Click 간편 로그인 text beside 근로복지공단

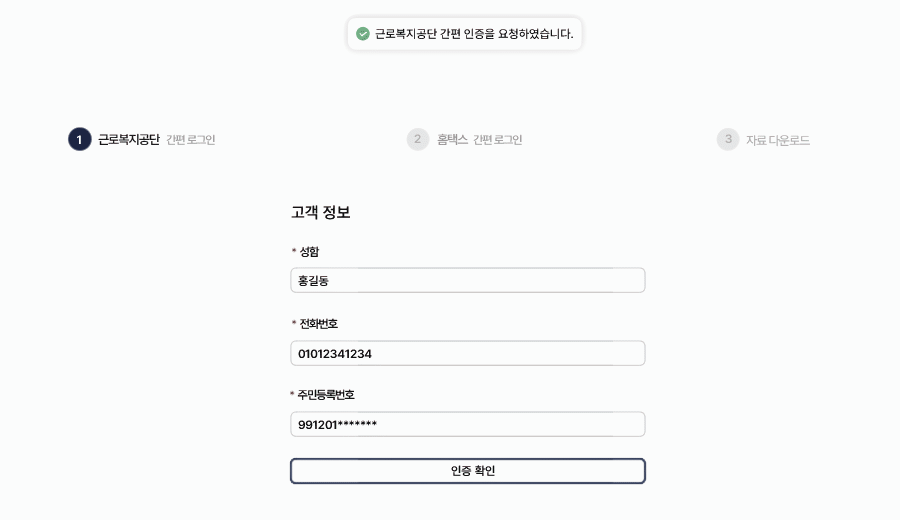(190, 140)
